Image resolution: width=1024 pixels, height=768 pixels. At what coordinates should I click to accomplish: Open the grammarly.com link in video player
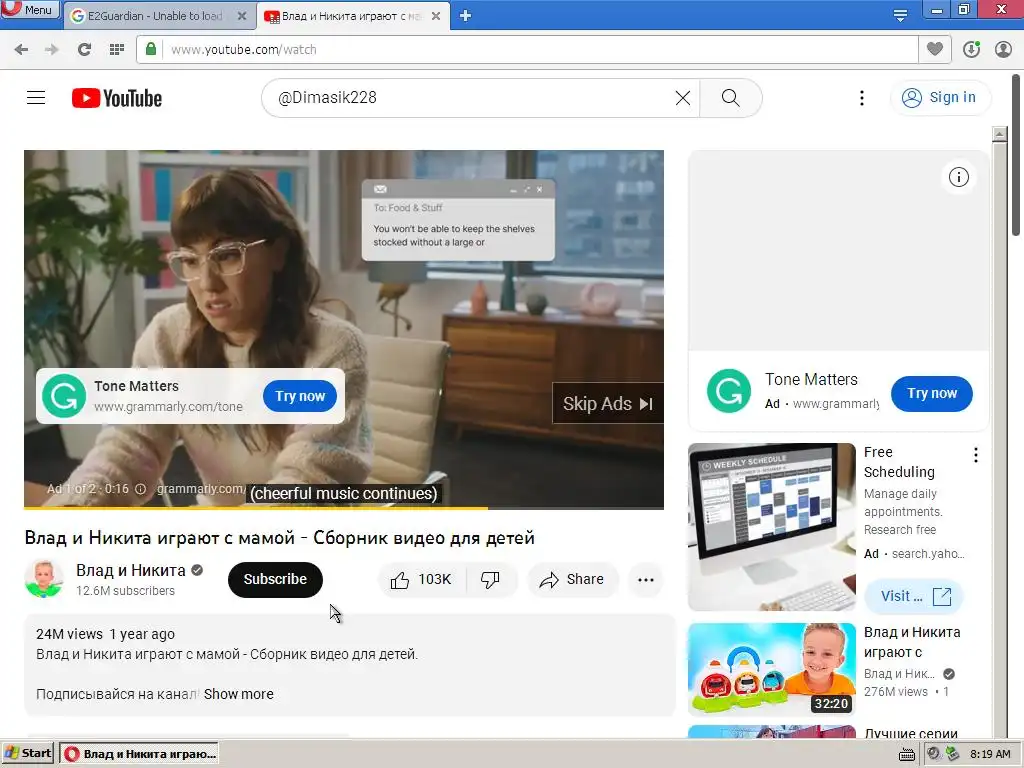point(201,488)
